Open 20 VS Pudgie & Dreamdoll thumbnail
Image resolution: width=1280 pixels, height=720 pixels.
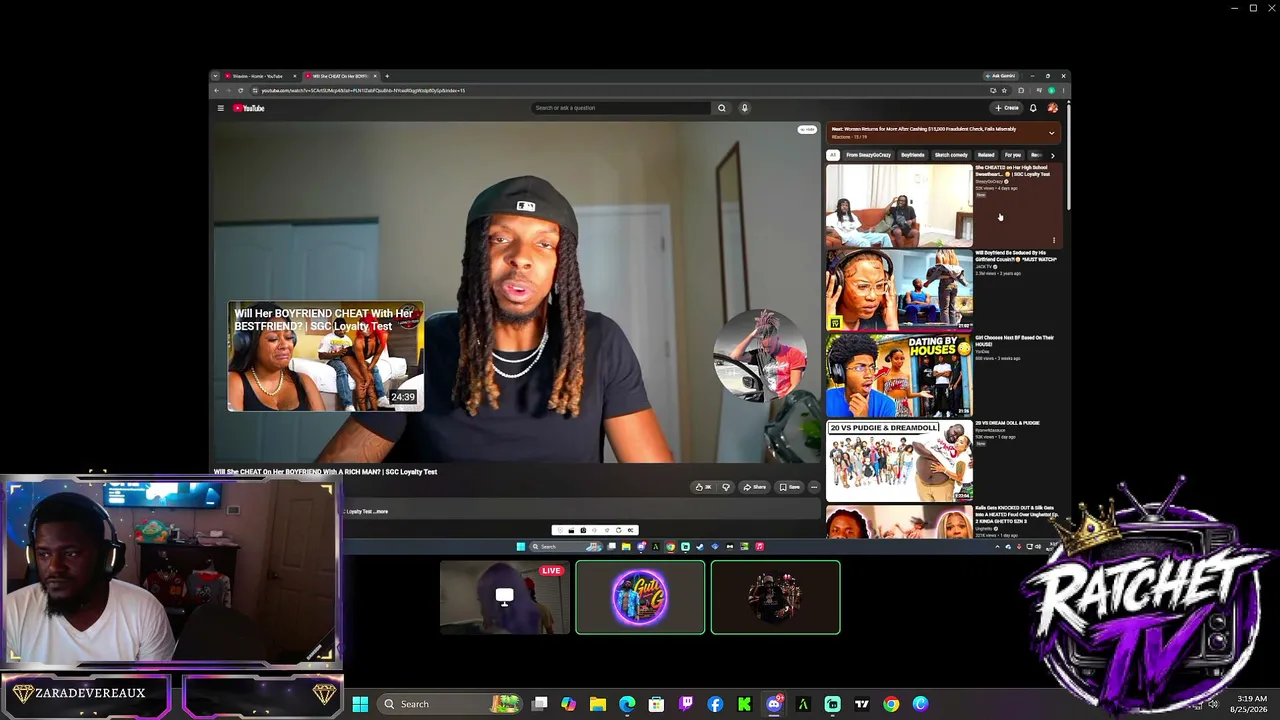point(899,461)
